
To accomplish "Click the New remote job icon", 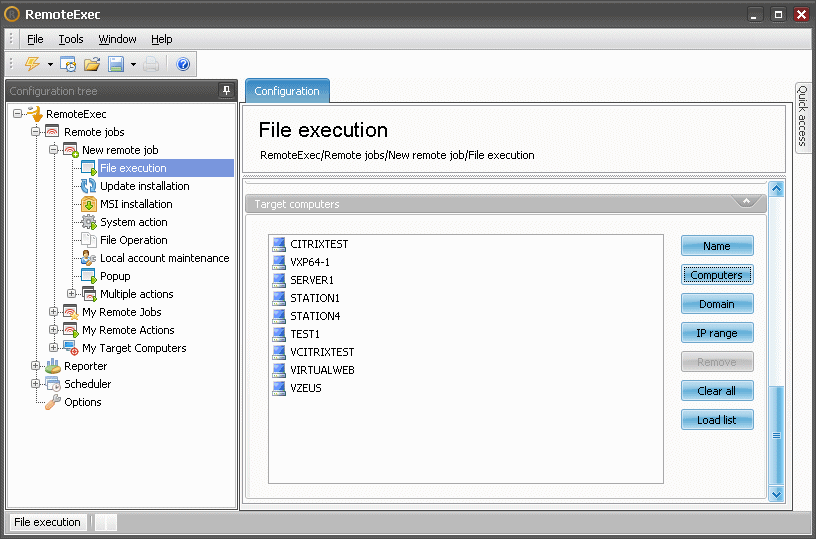I will click(x=71, y=150).
